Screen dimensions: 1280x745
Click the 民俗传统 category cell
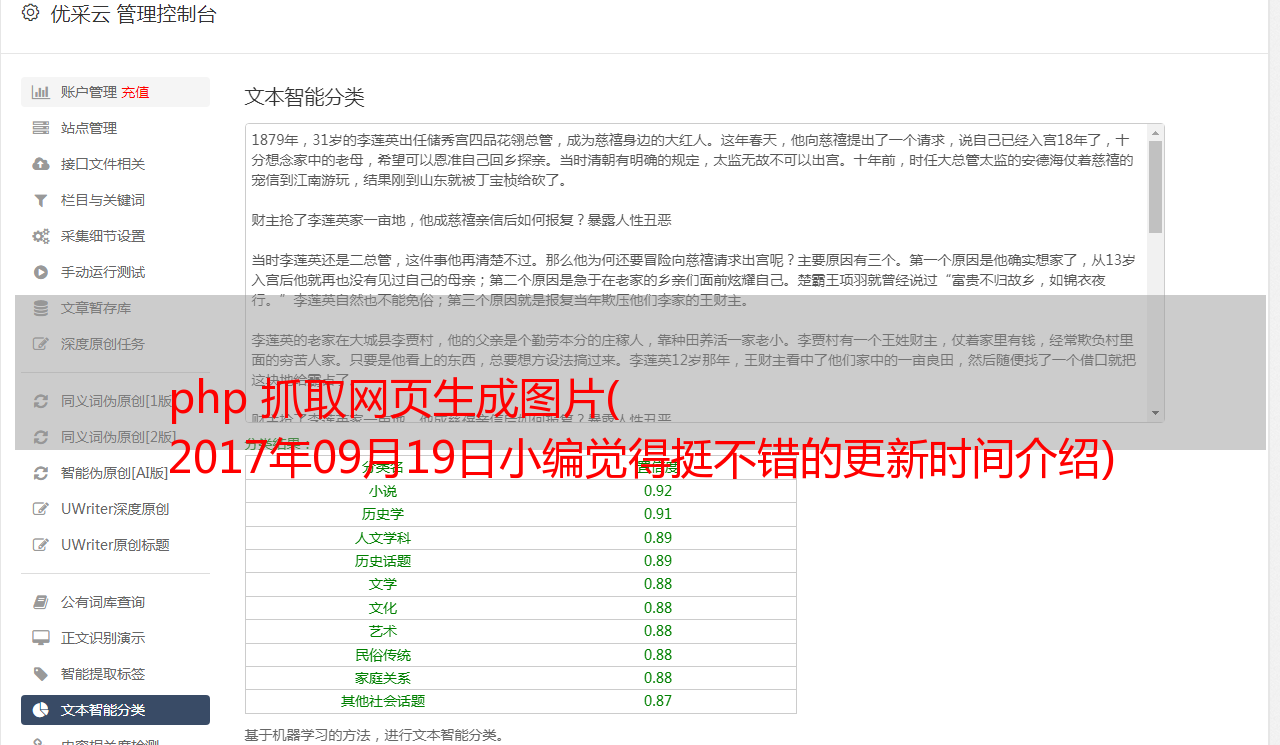pos(383,655)
